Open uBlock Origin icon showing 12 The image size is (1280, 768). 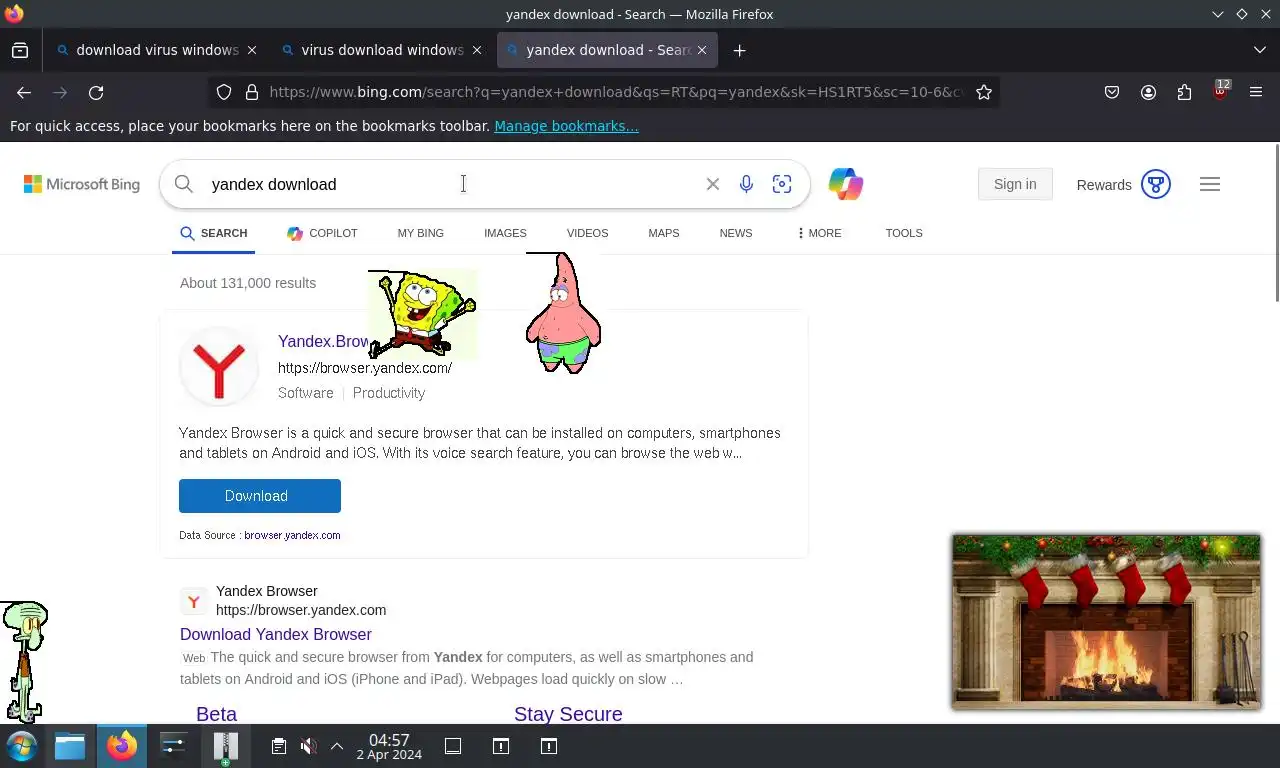(1220, 90)
